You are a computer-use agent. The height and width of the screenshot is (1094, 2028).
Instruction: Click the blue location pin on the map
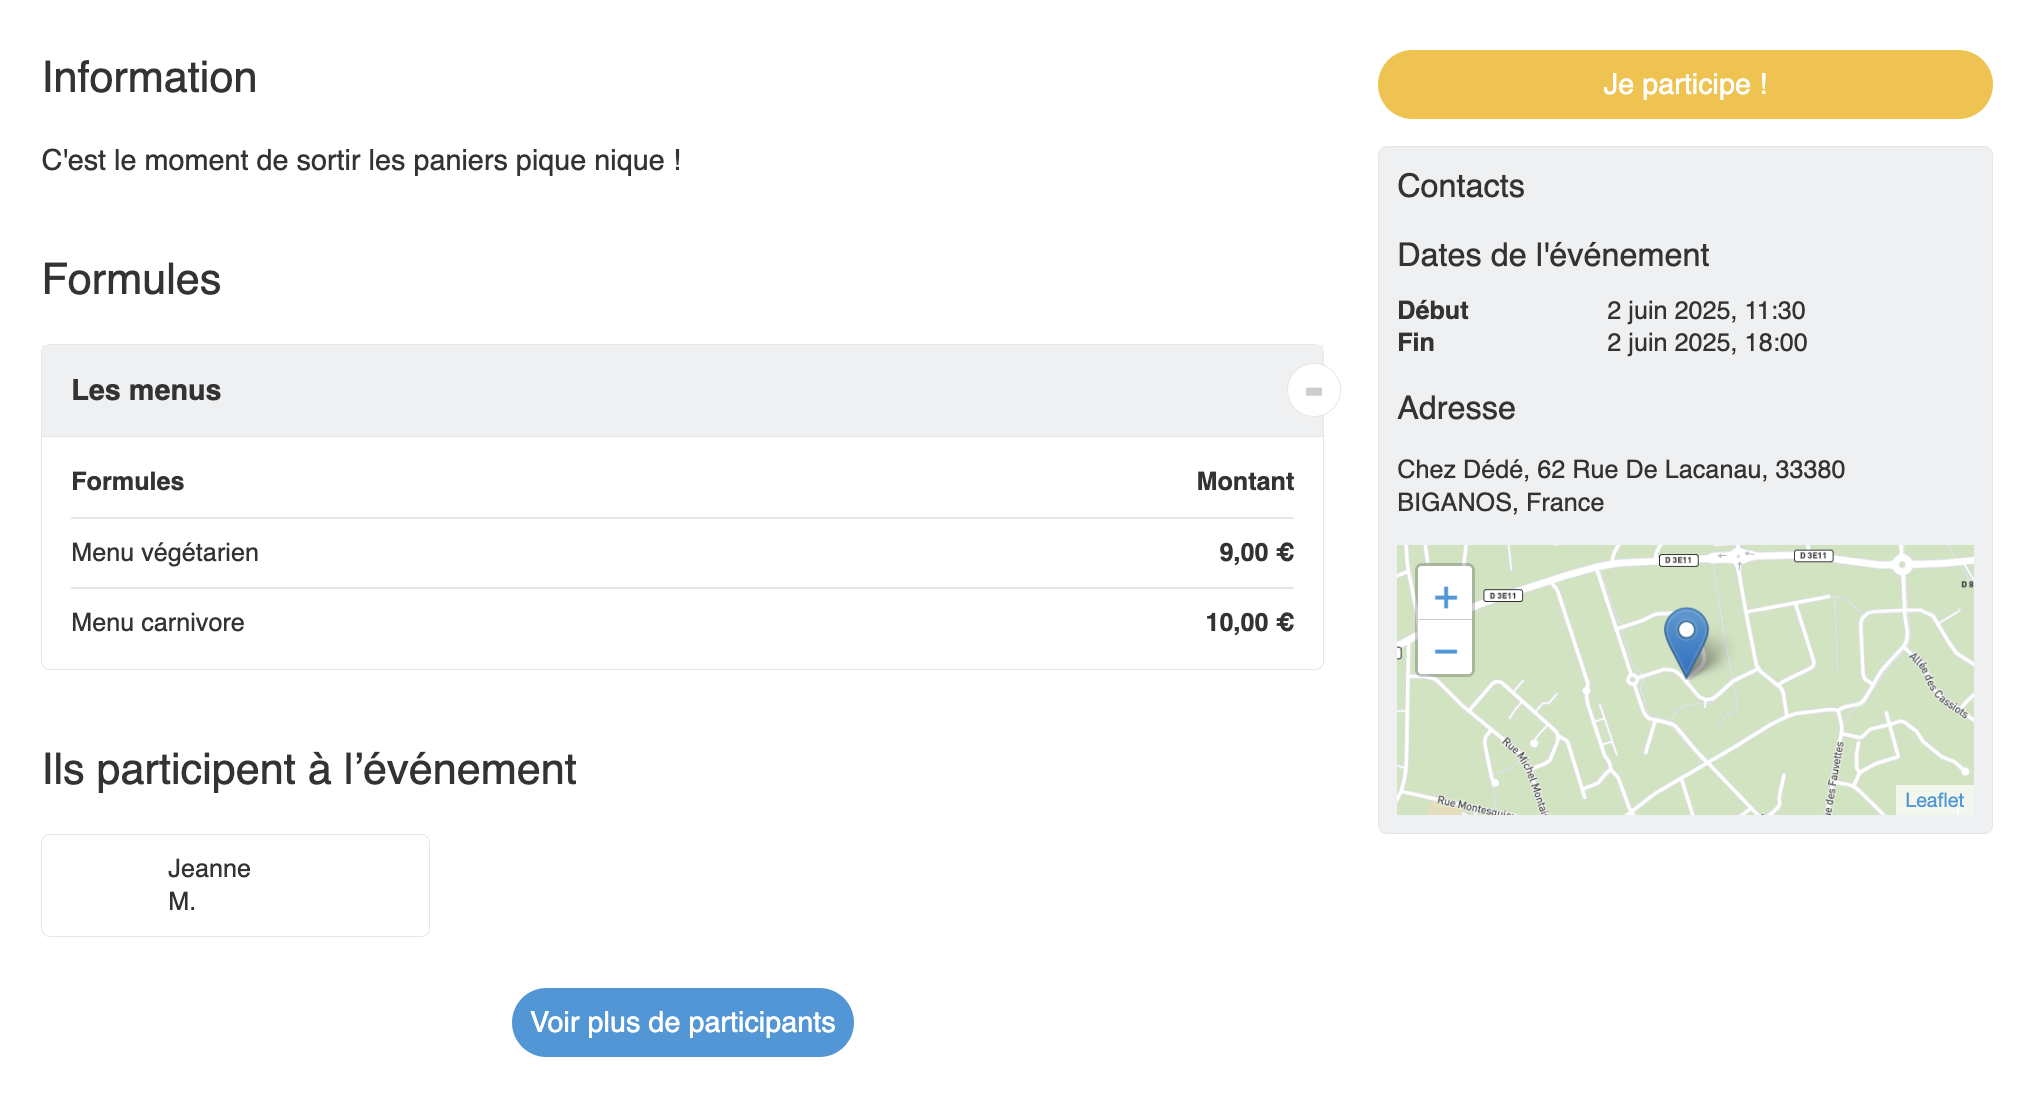(x=1686, y=642)
